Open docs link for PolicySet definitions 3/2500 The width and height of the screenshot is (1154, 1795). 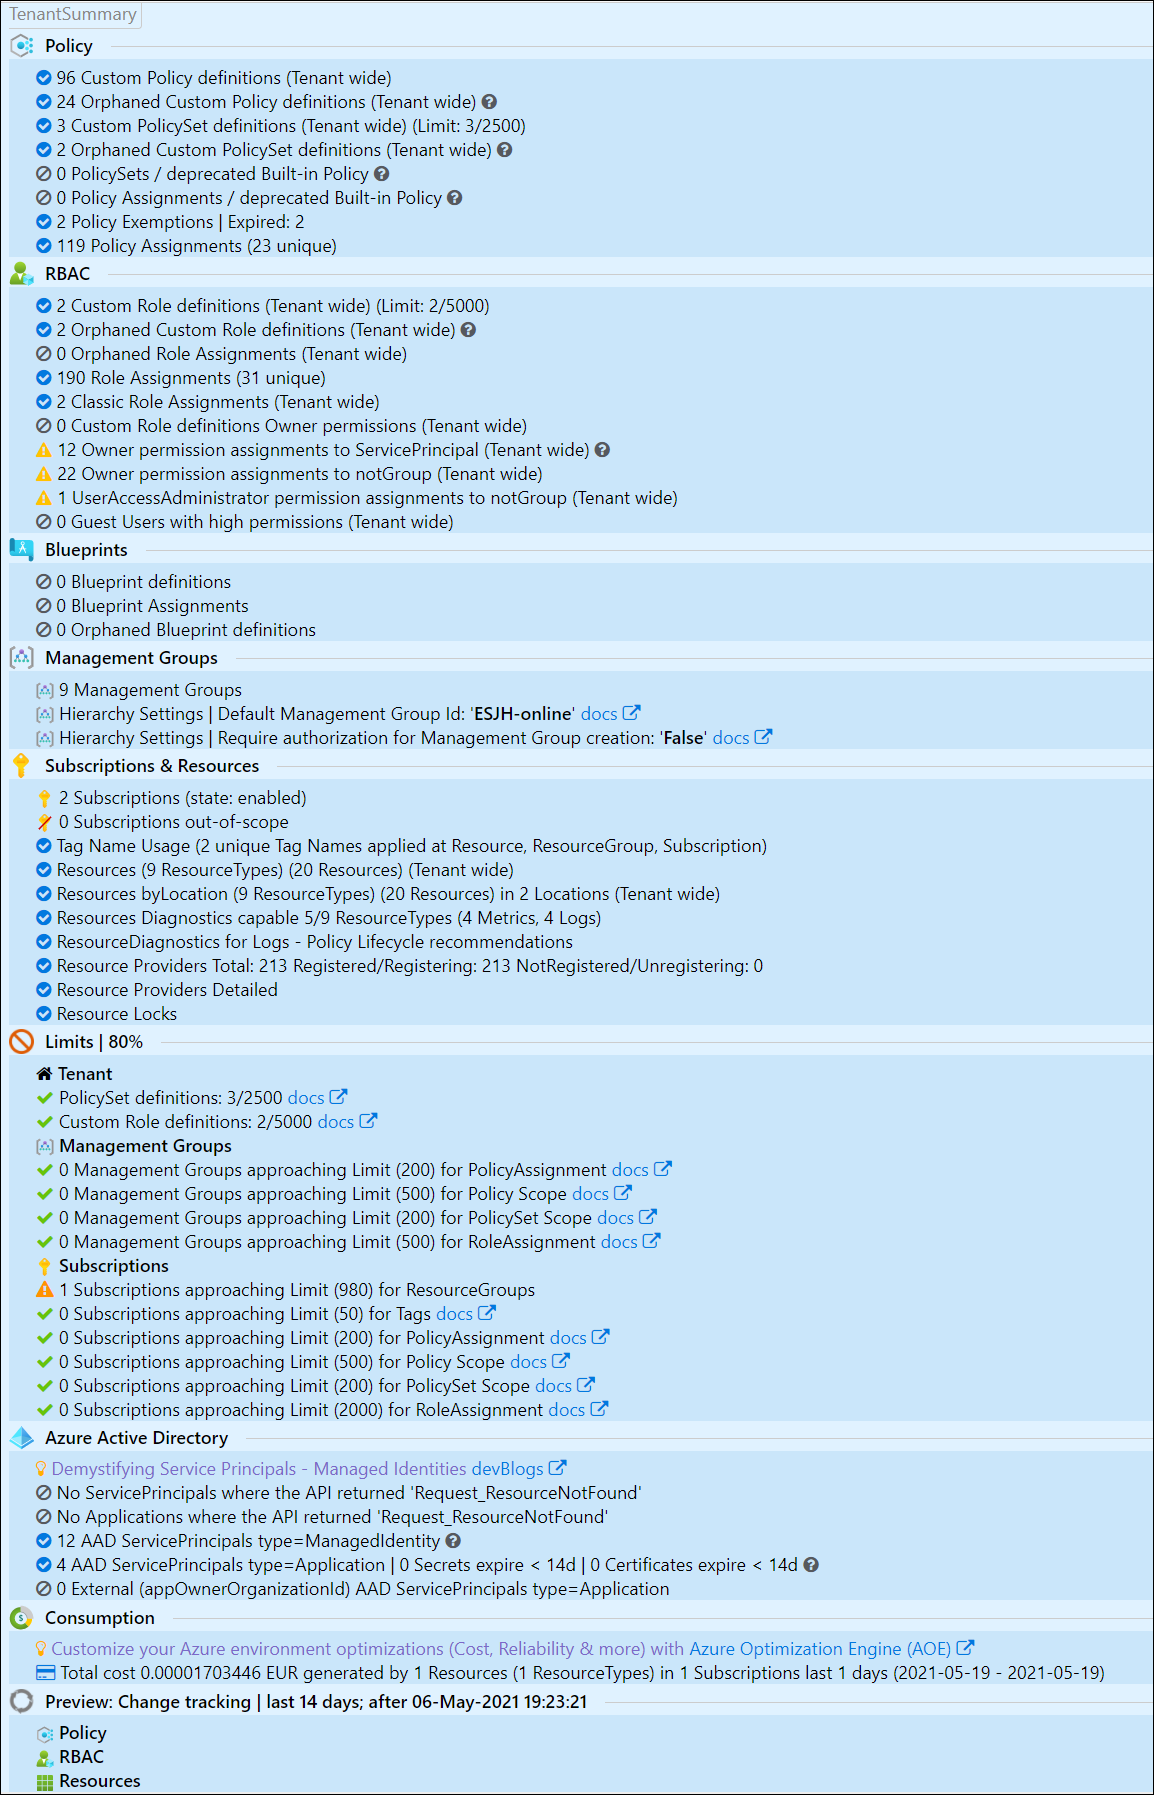306,1098
